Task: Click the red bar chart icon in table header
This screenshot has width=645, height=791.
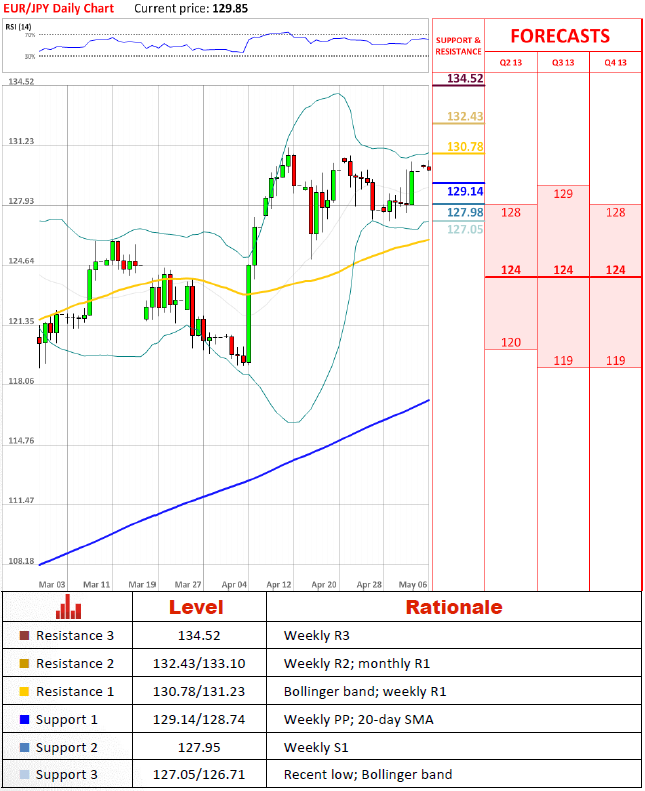Action: coord(68,607)
